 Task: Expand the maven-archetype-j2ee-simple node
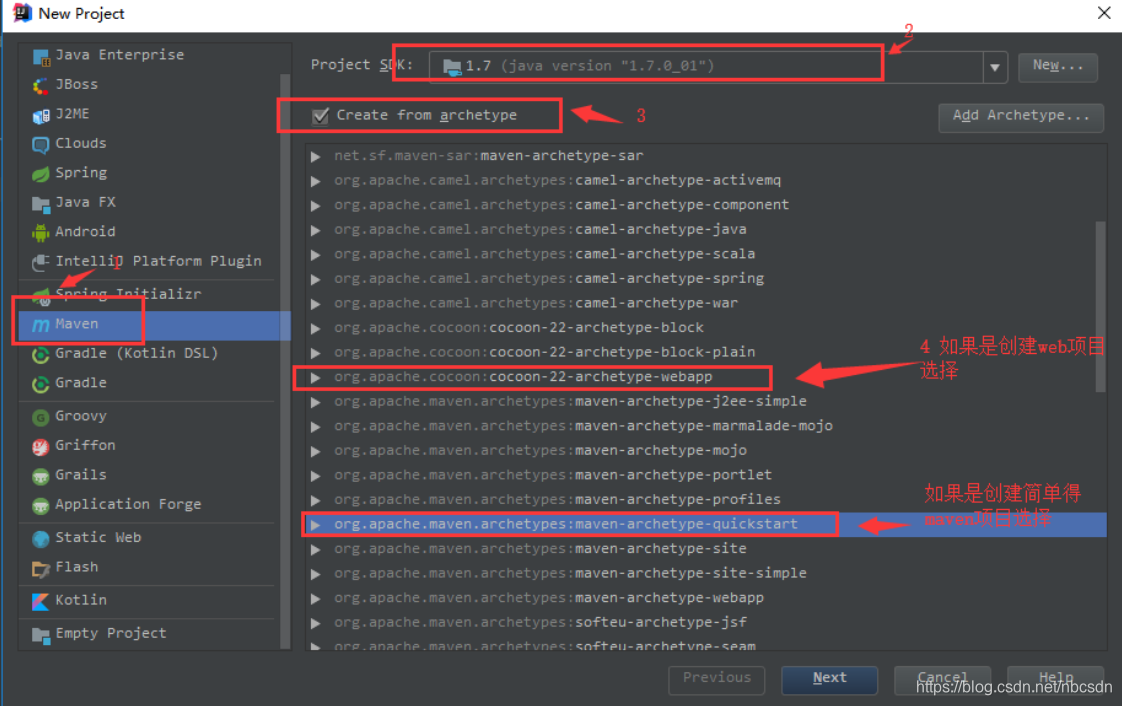click(316, 402)
